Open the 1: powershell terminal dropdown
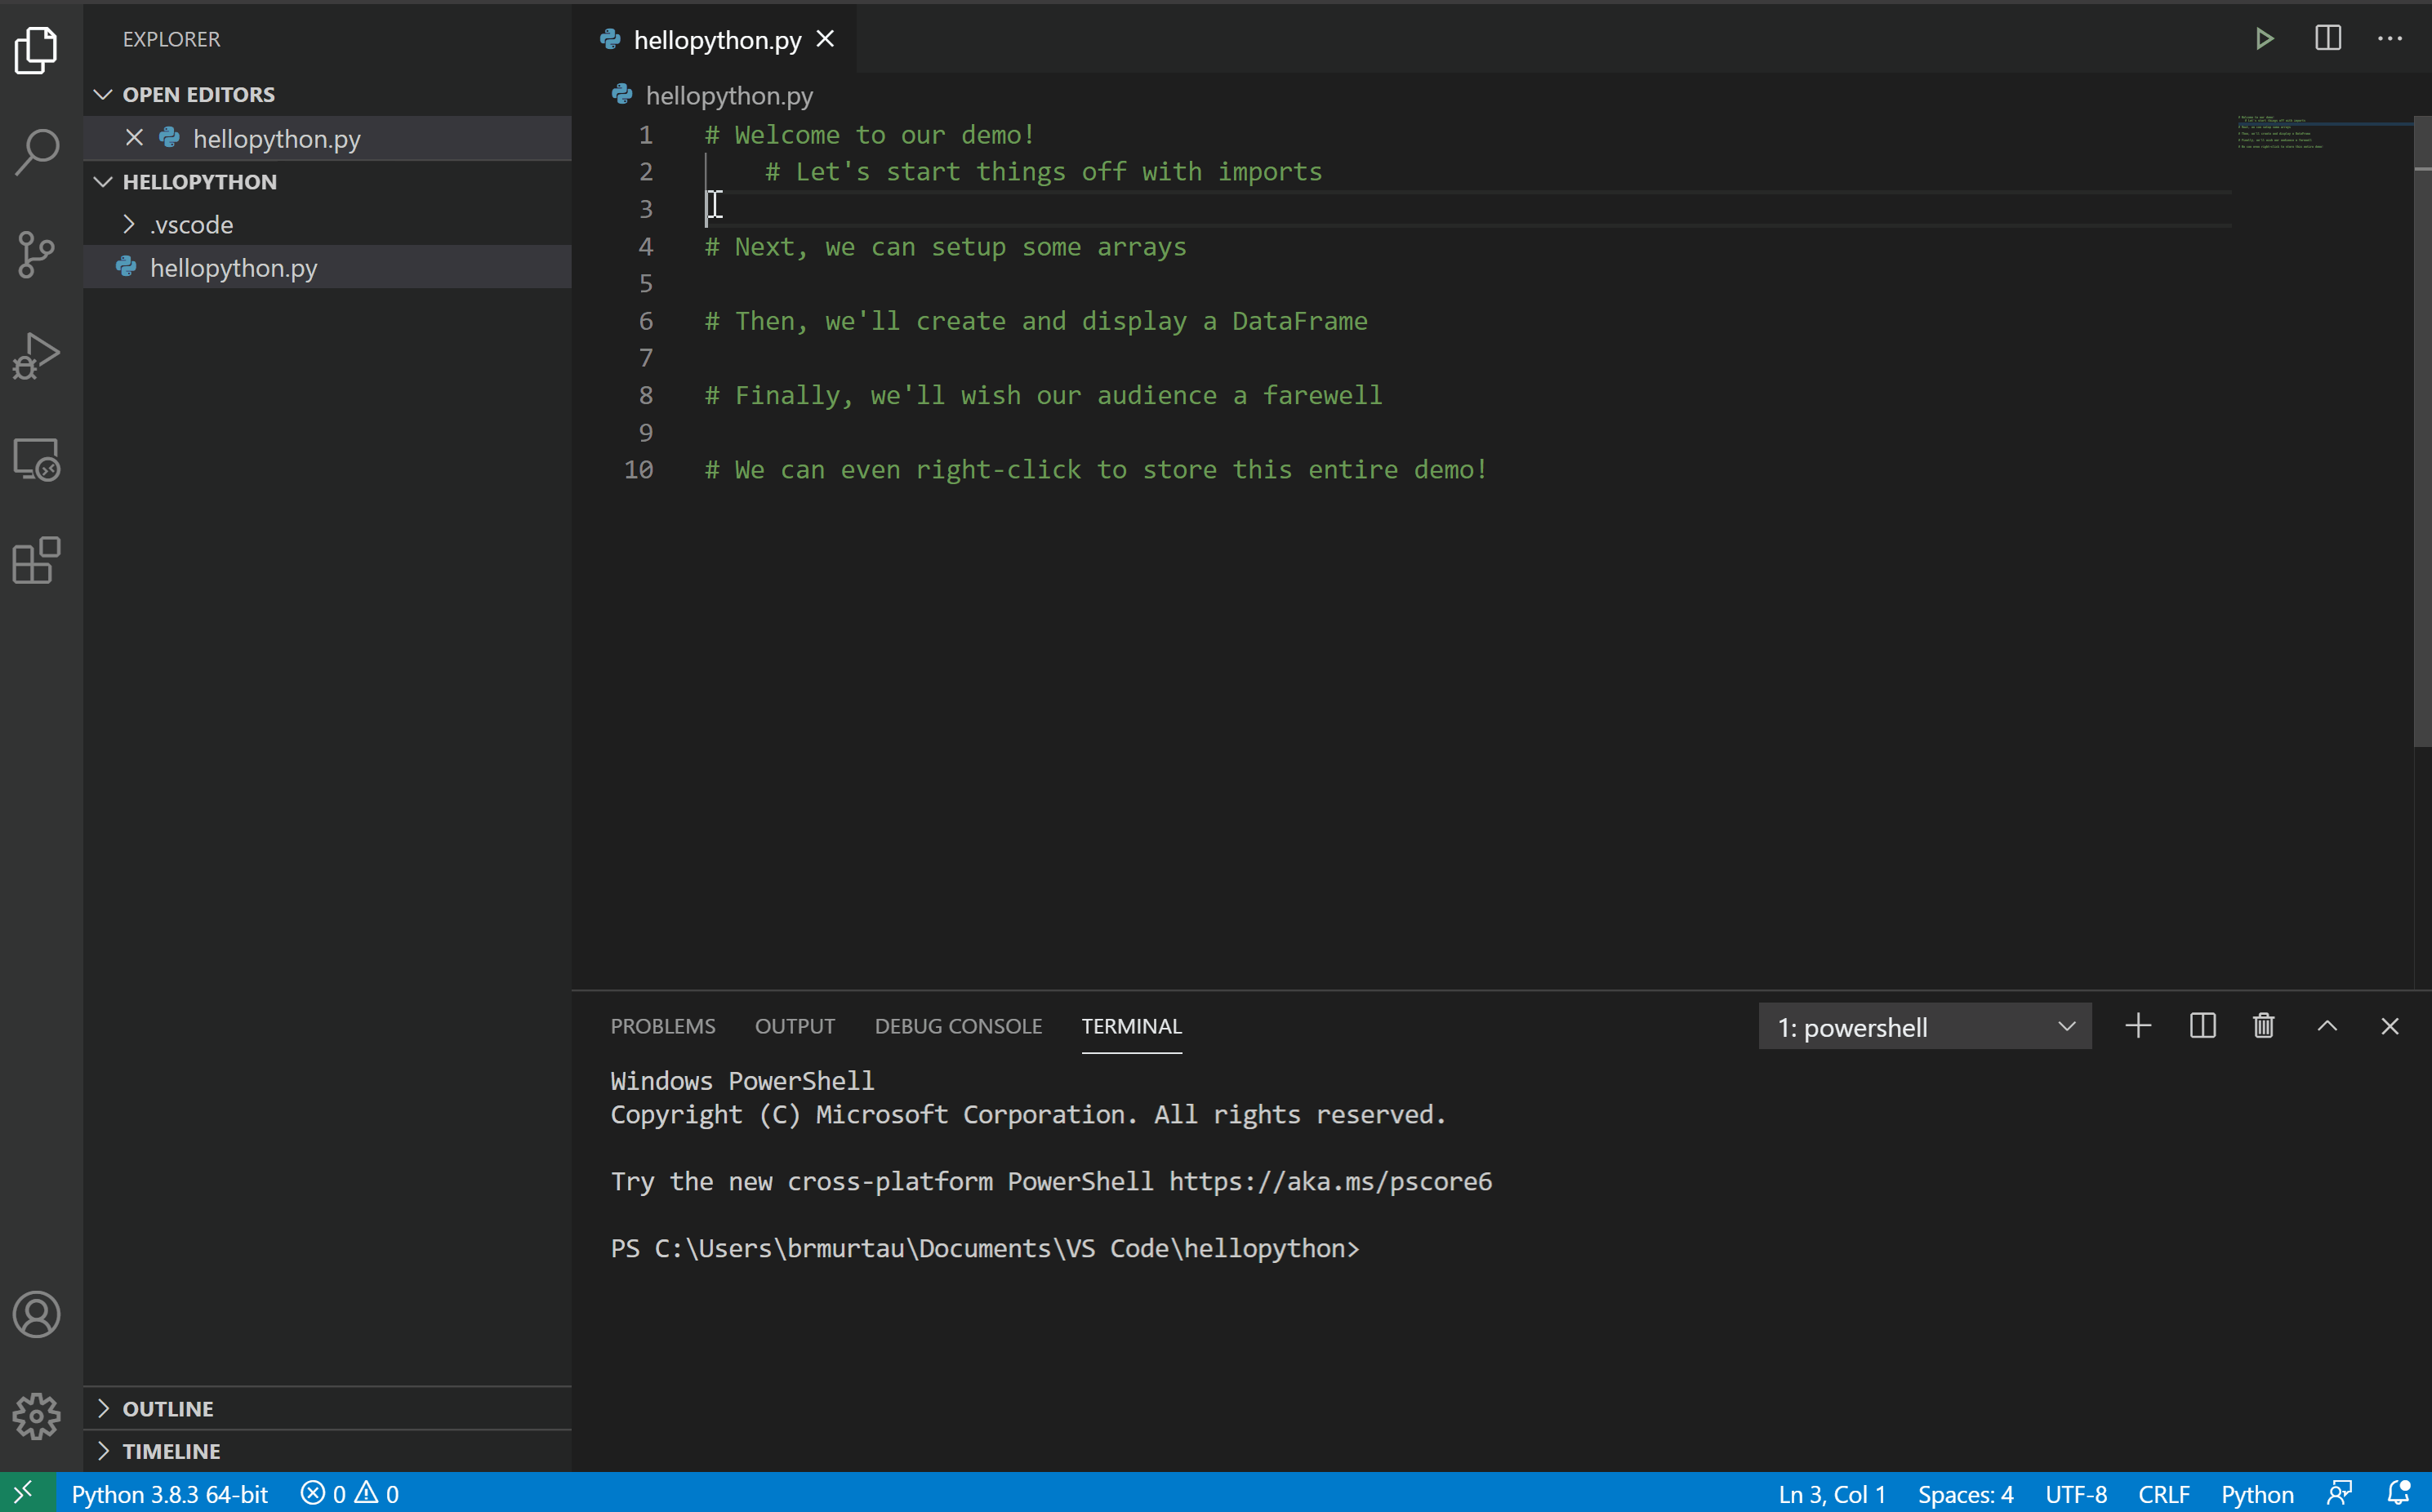 coord(1924,1027)
